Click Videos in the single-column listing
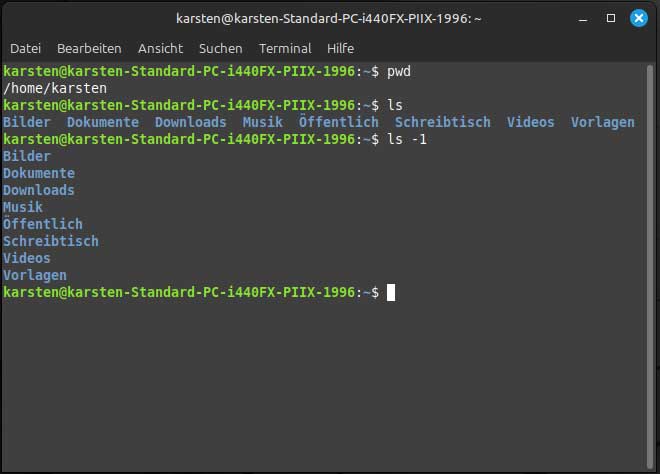 27,258
